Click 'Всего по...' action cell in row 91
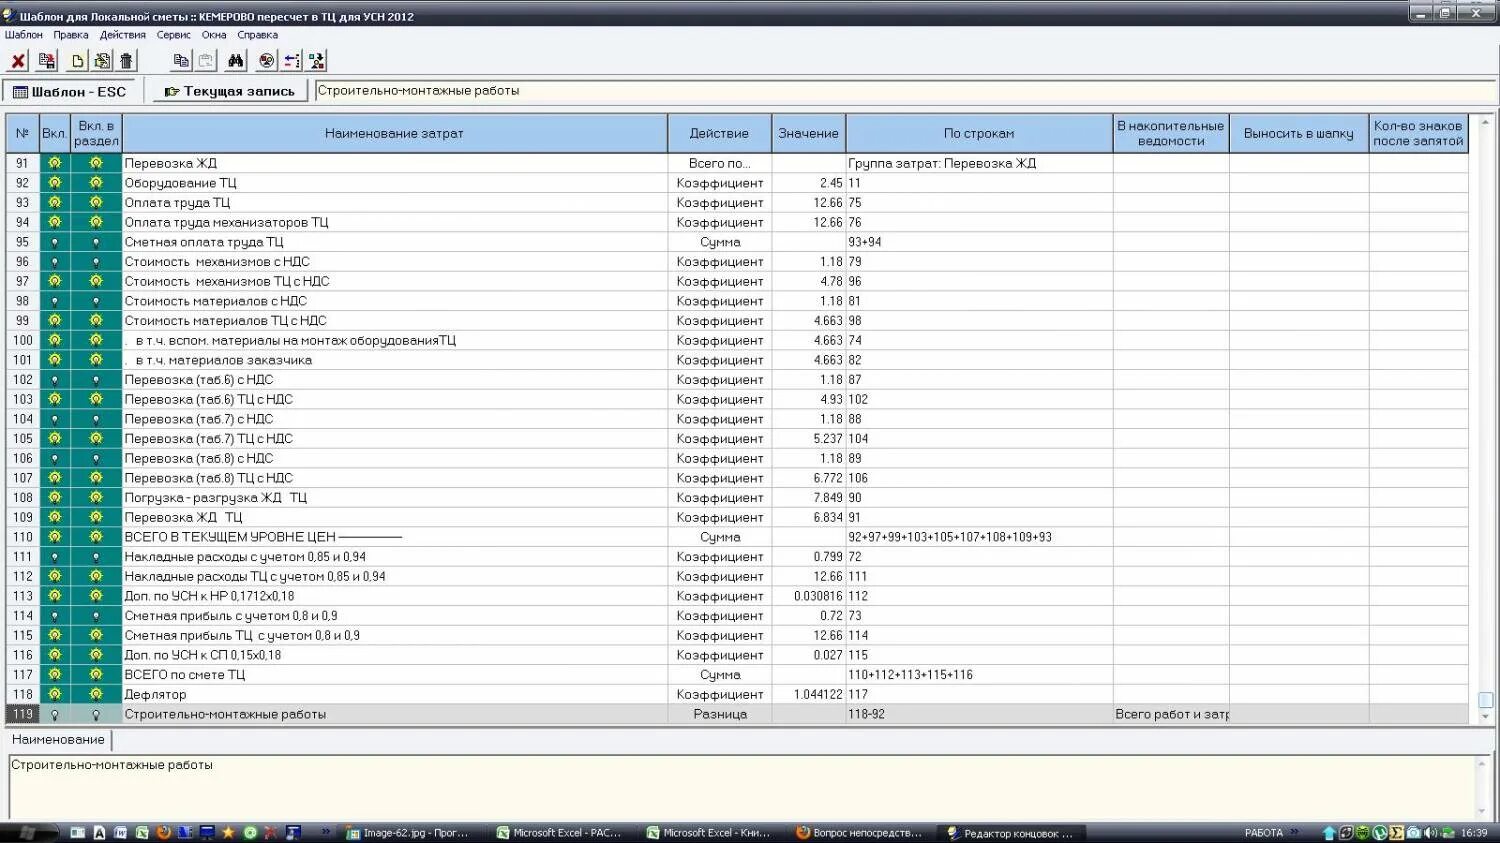Viewport: 1500px width, 843px height. point(720,163)
